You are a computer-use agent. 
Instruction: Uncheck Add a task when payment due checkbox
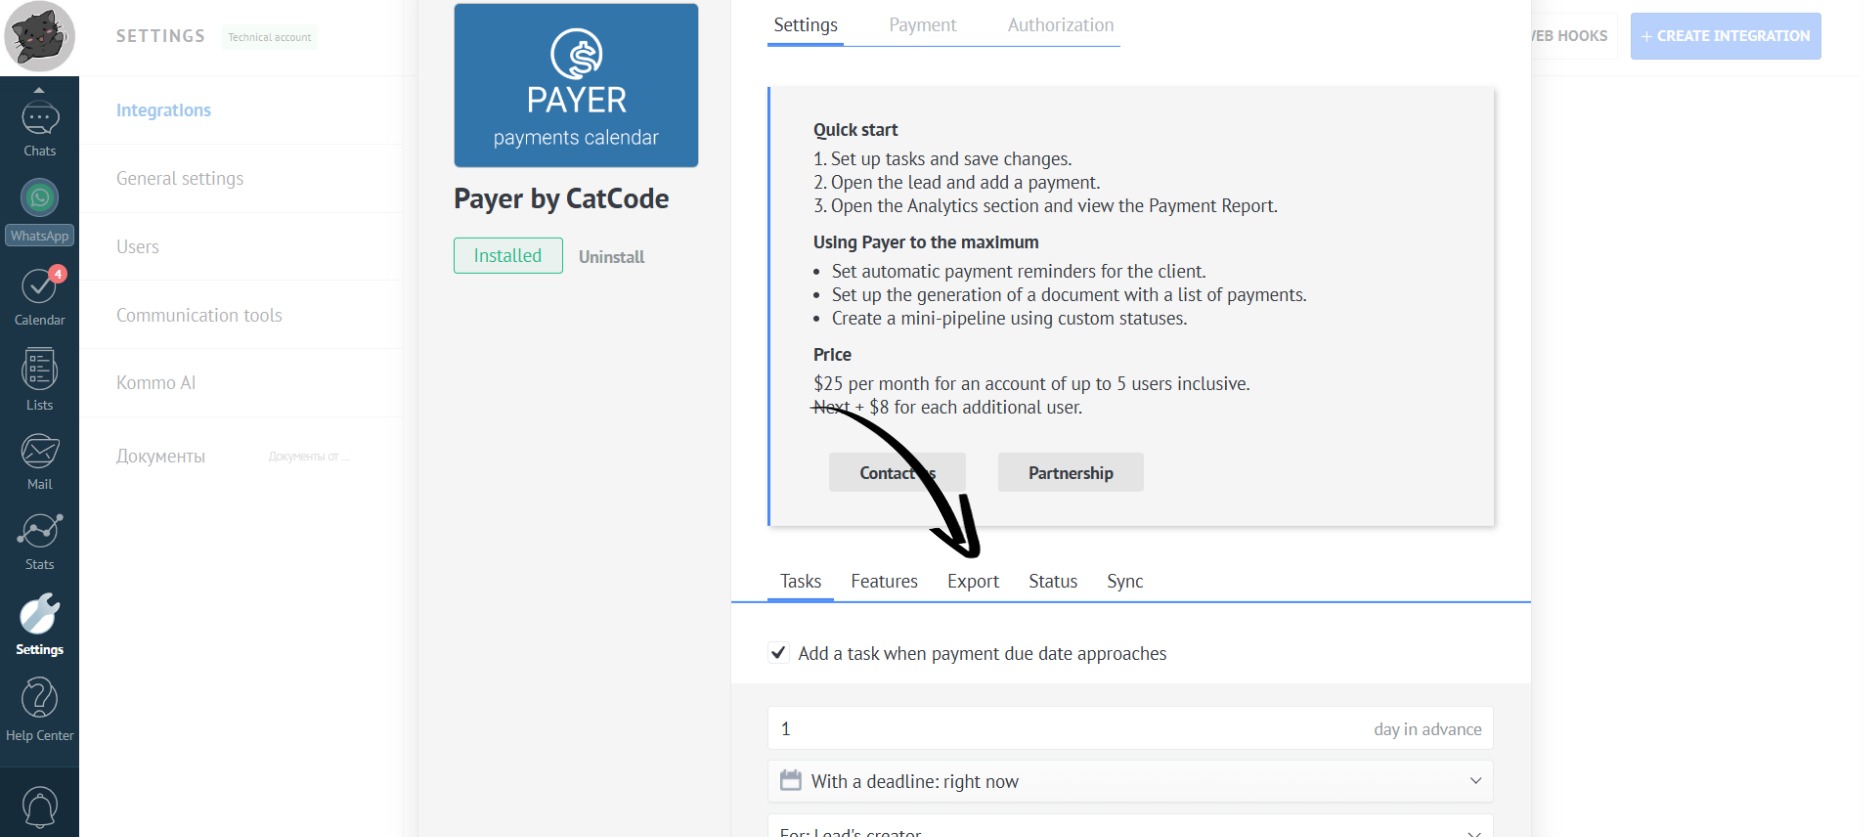[778, 653]
